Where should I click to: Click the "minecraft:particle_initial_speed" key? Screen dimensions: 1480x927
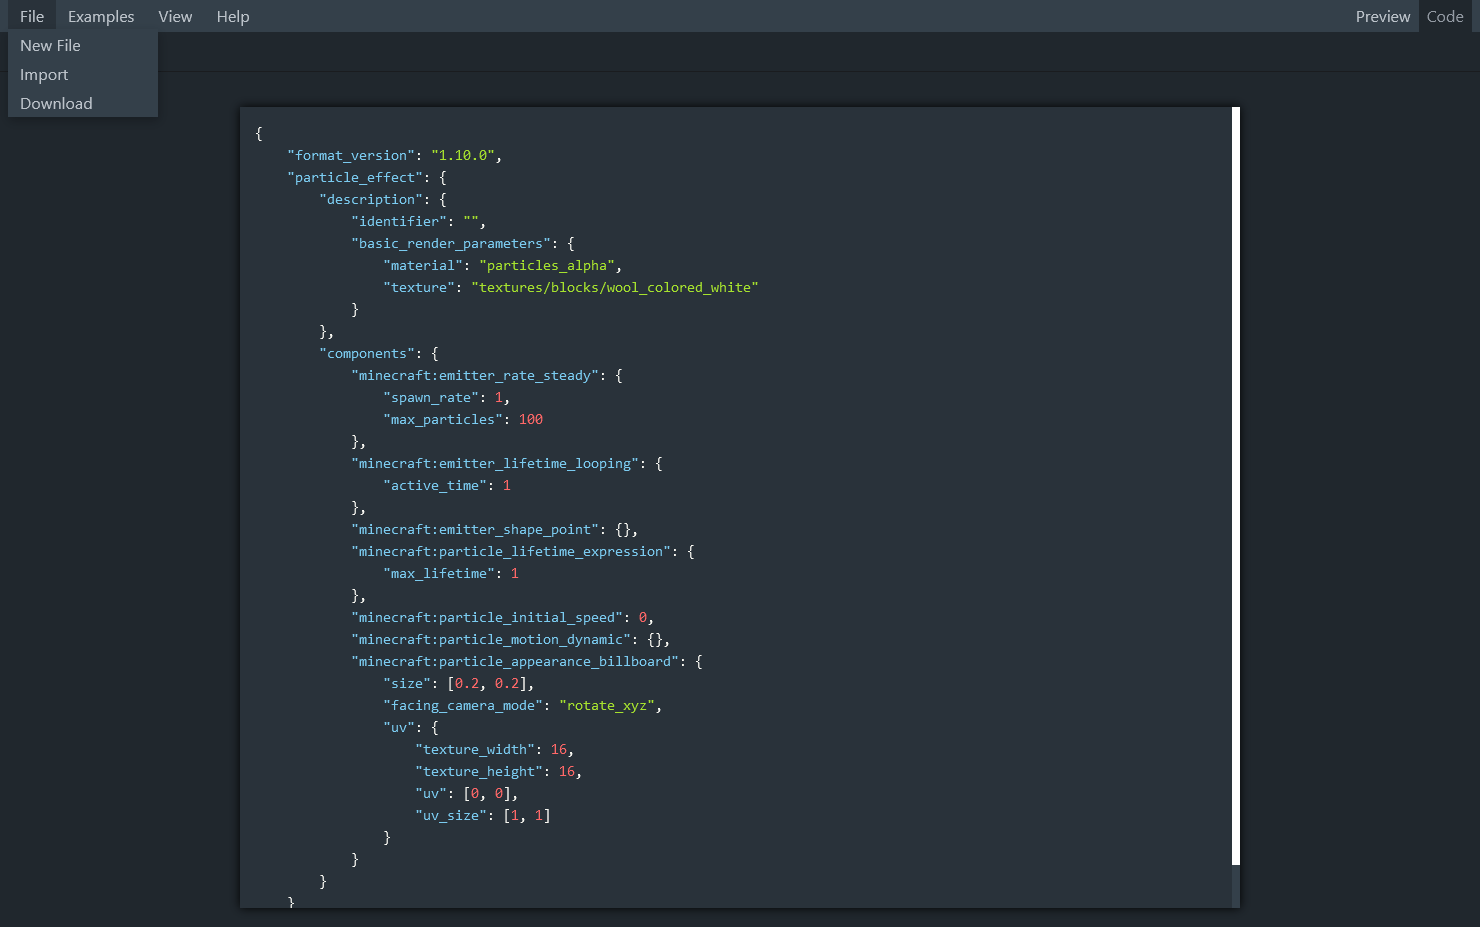click(487, 617)
